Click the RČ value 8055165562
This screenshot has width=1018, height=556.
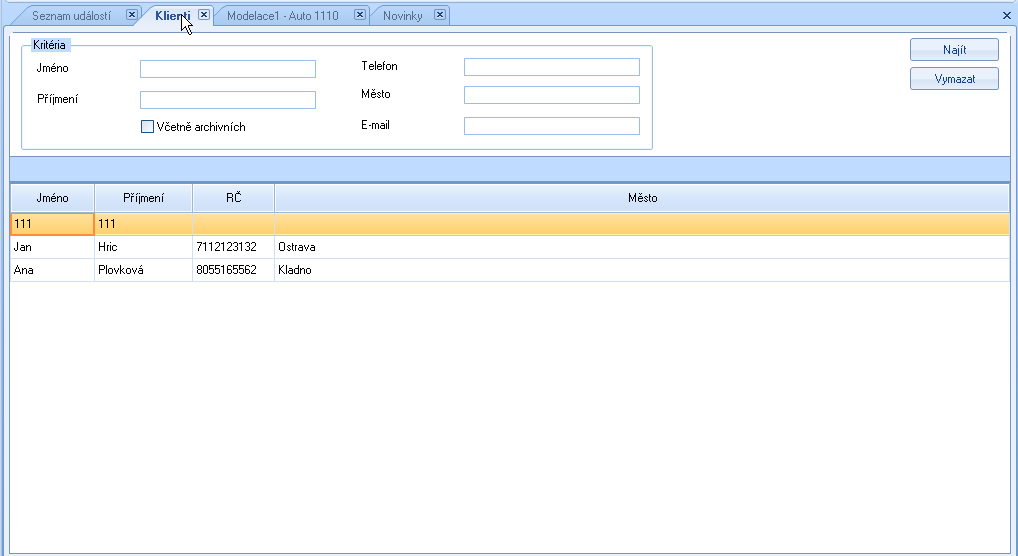[x=234, y=270]
